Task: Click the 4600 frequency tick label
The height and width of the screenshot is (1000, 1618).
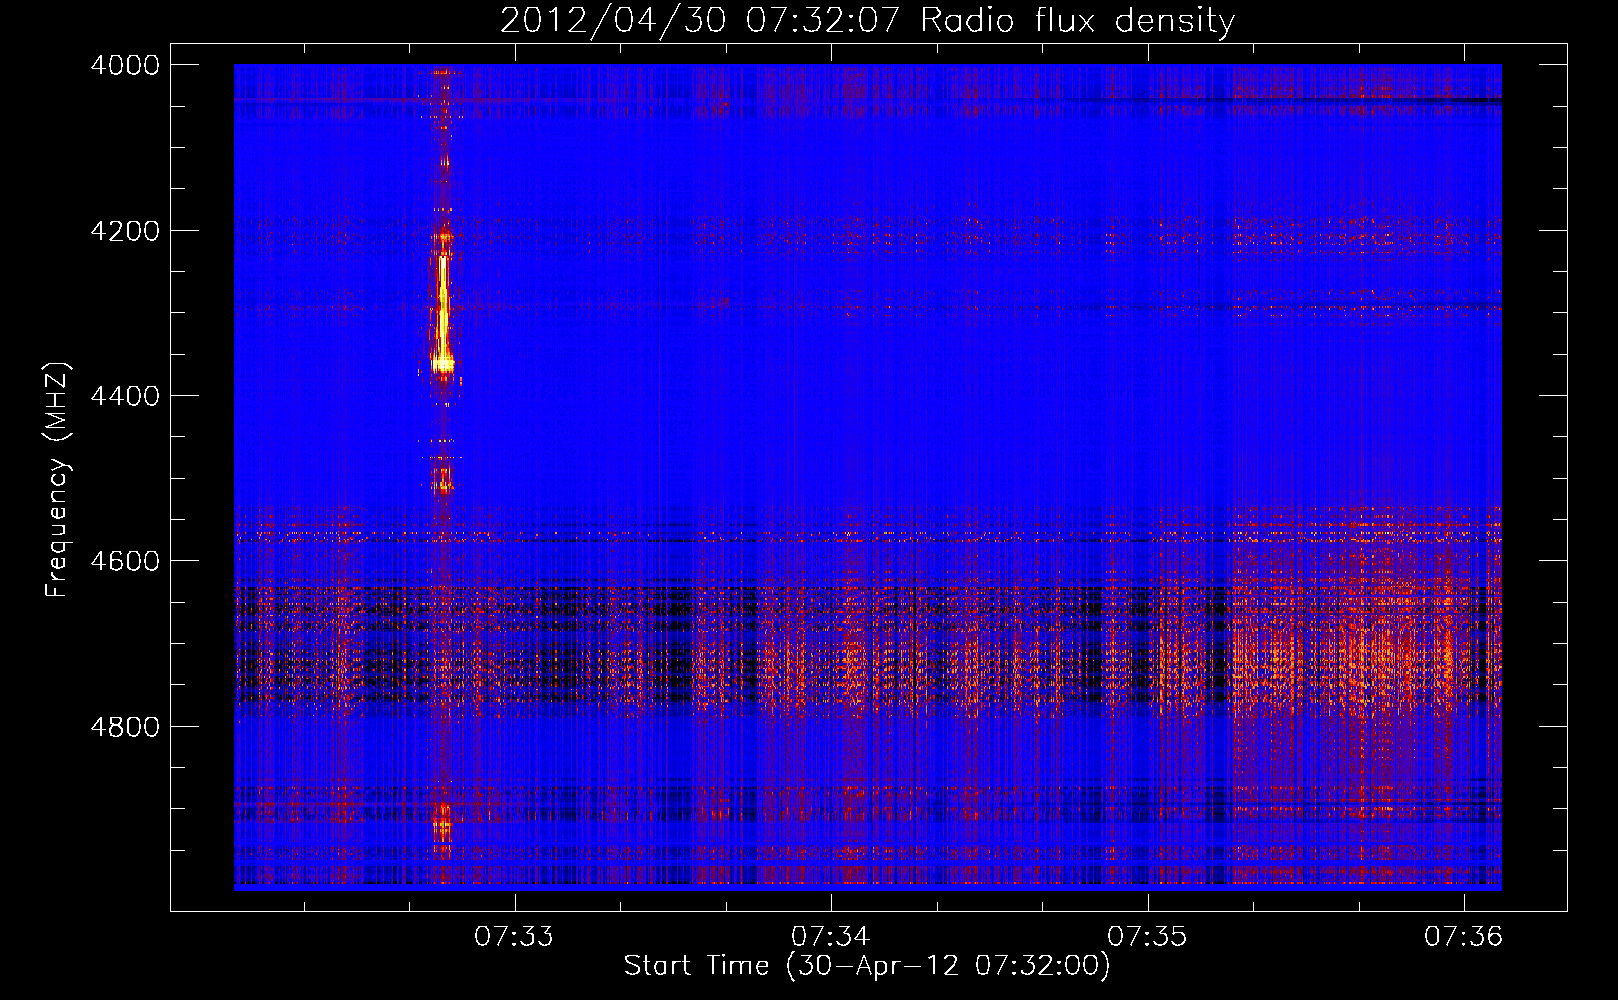Action: [x=125, y=561]
